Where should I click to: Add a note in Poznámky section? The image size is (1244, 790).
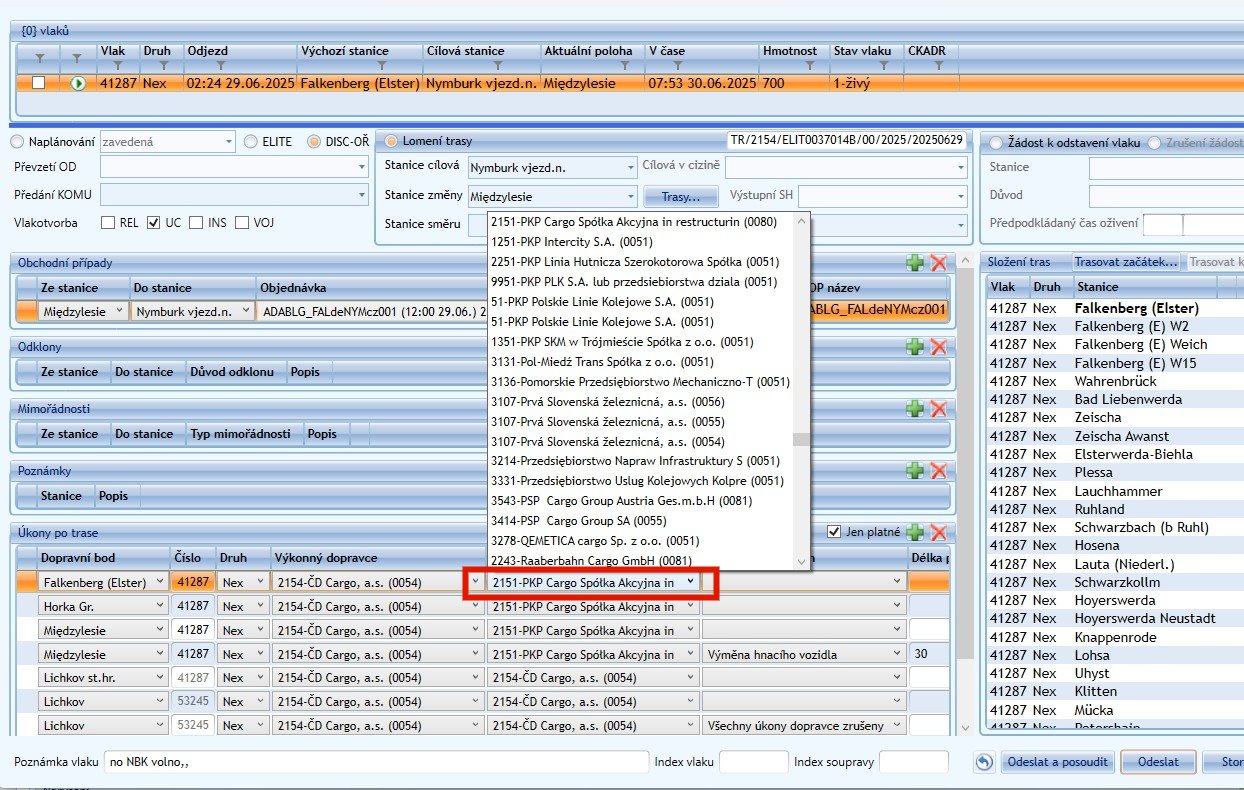[914, 470]
